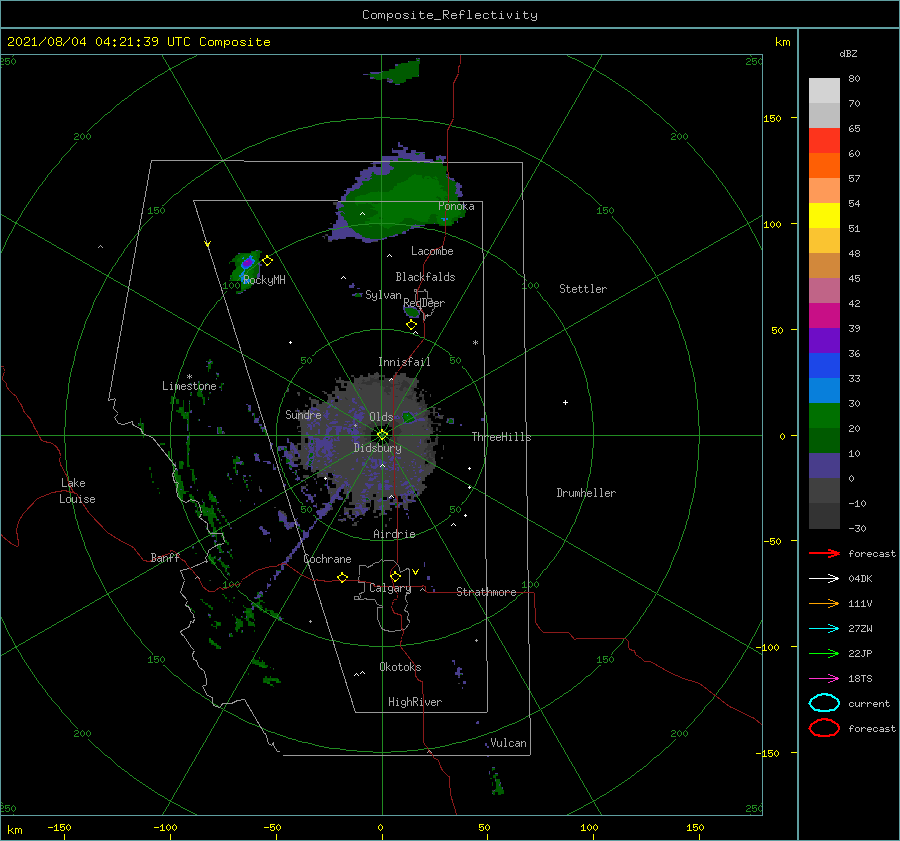
Task: Click the Didsbury city label
Action: [377, 448]
